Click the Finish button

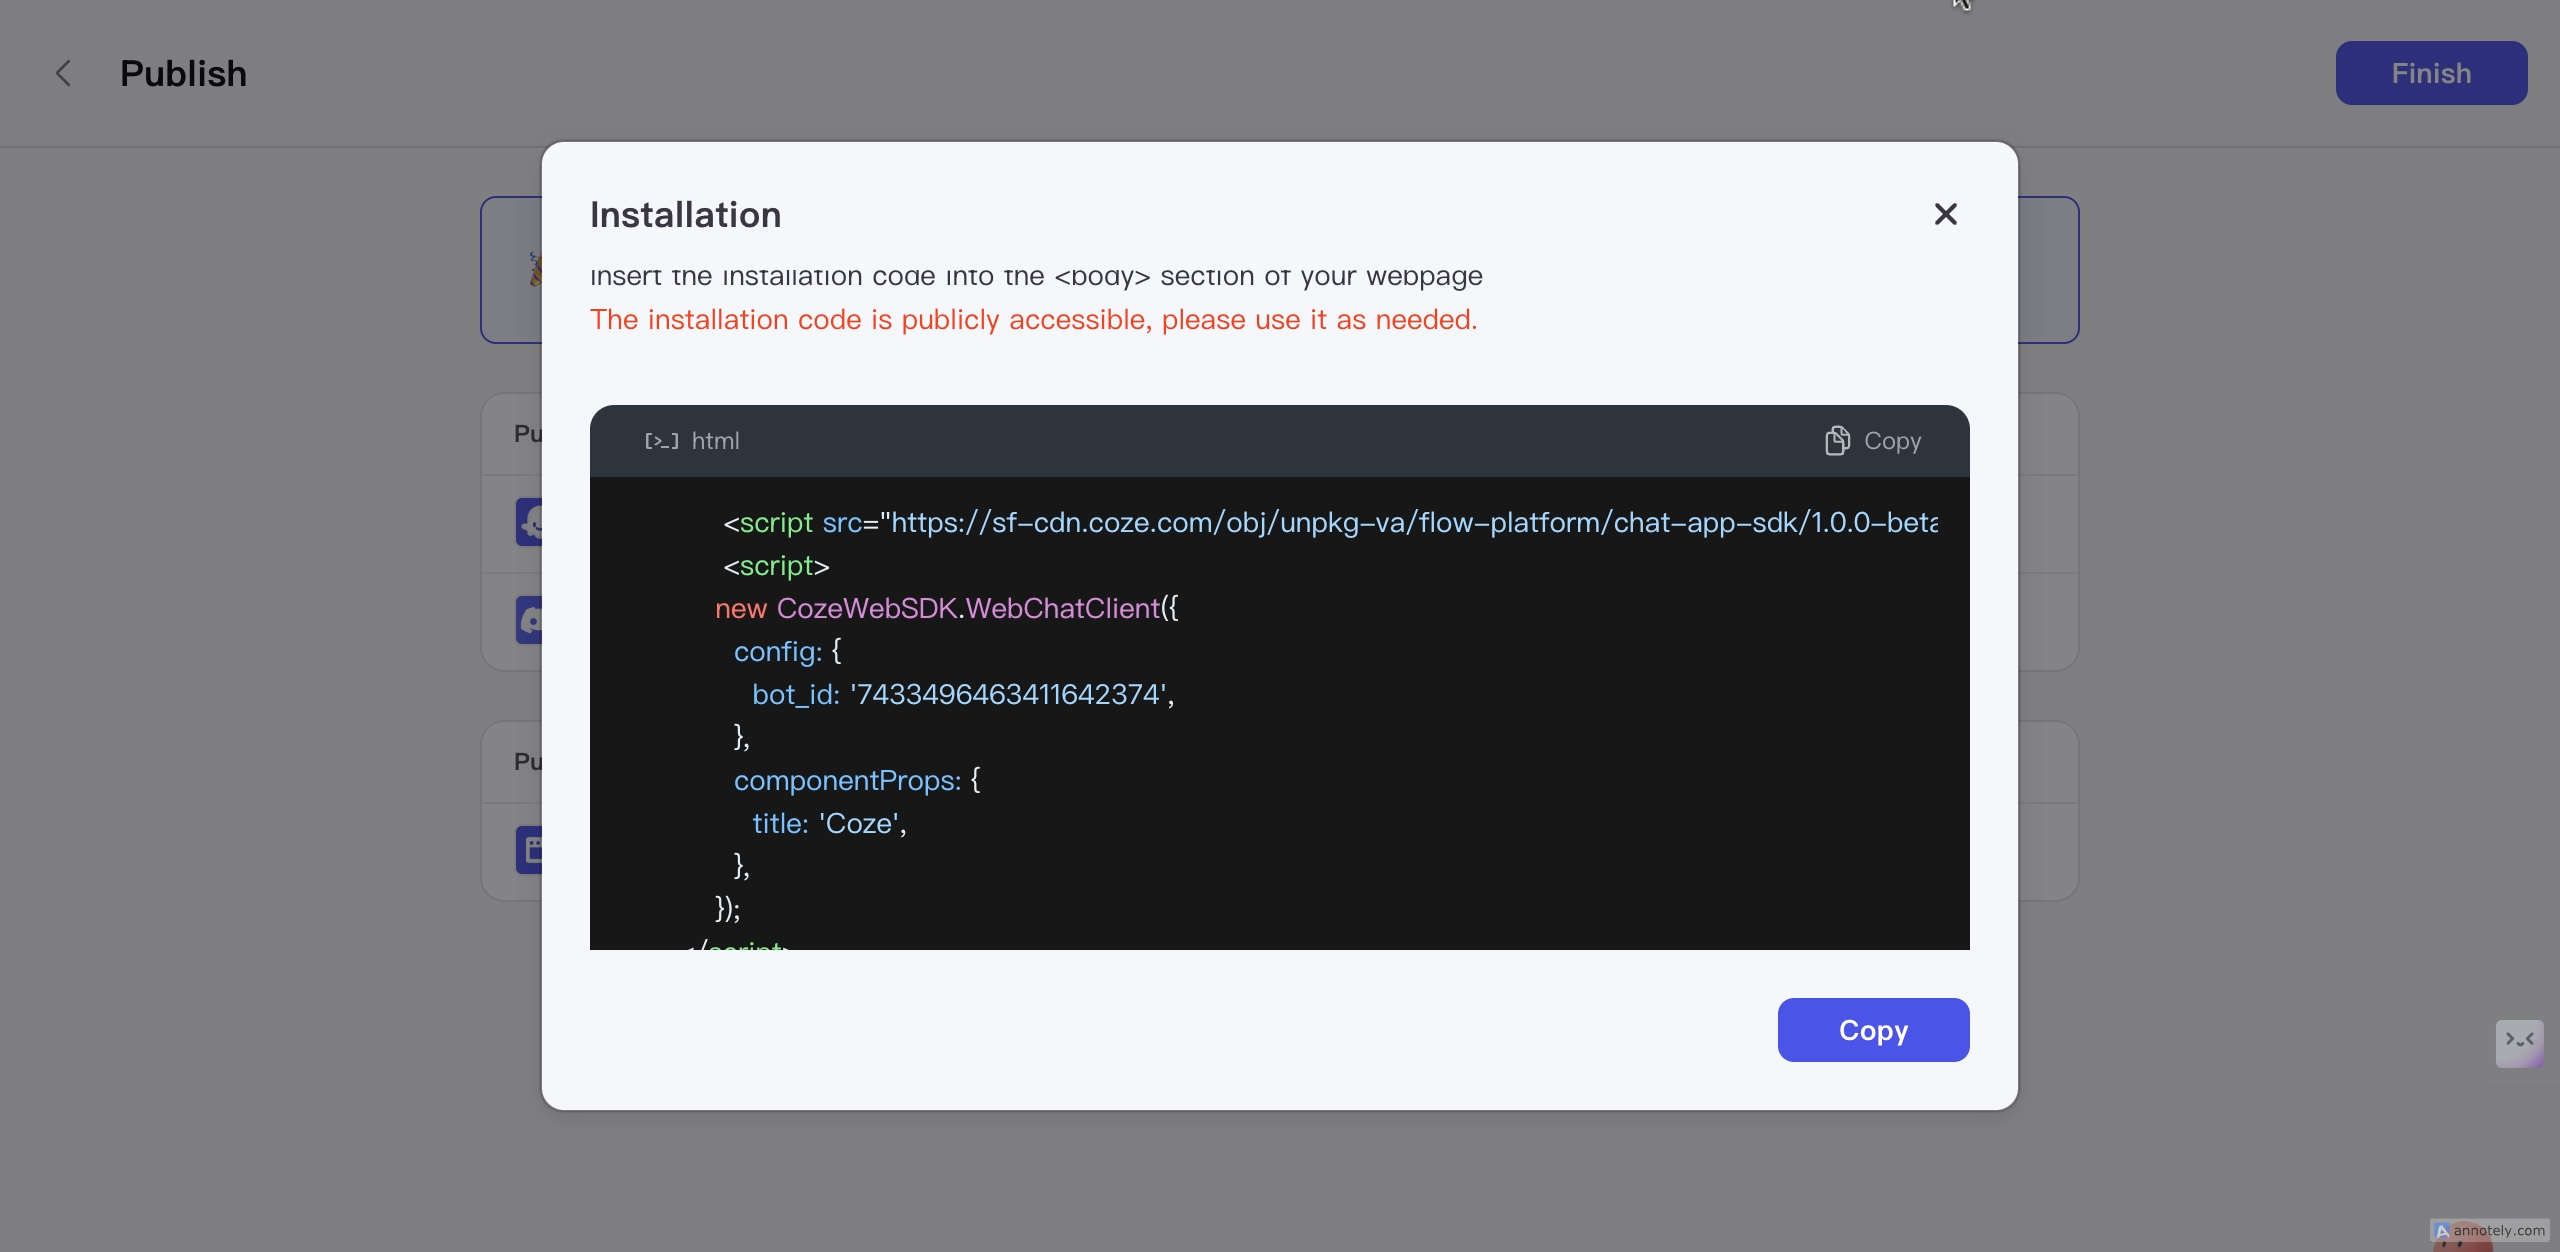point(2431,73)
